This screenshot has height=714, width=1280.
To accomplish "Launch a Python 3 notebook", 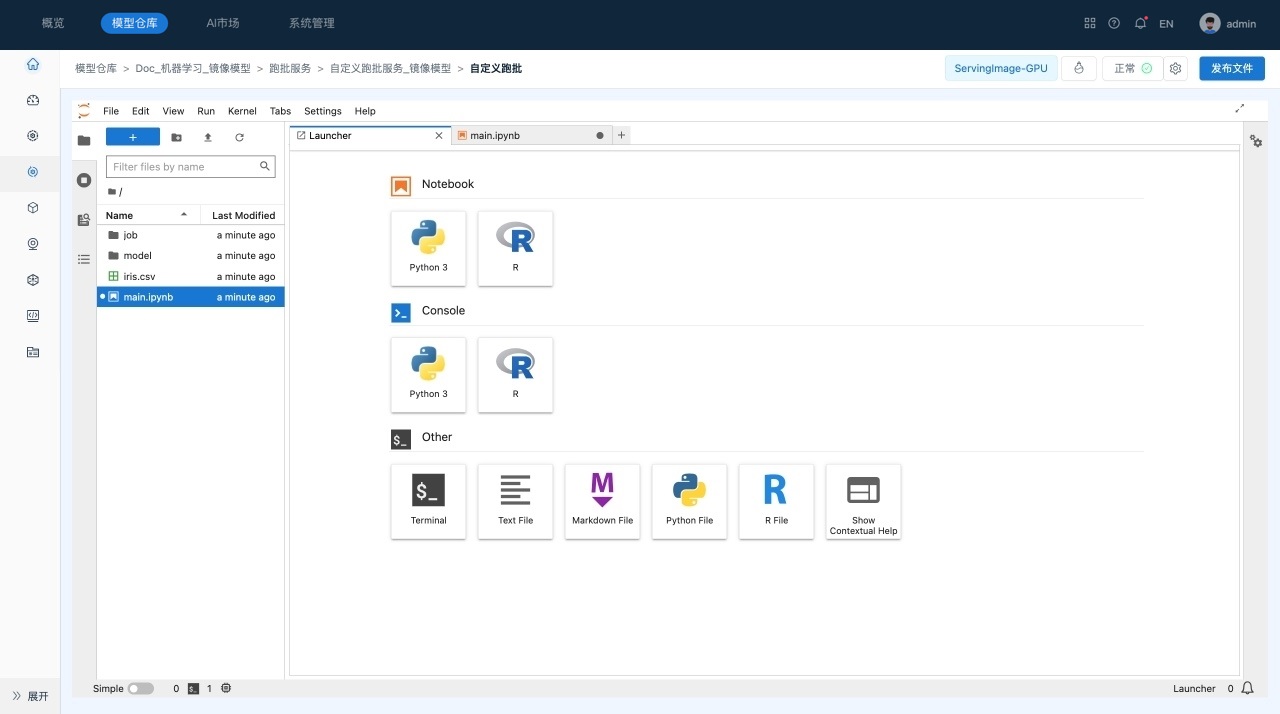I will click(x=428, y=247).
